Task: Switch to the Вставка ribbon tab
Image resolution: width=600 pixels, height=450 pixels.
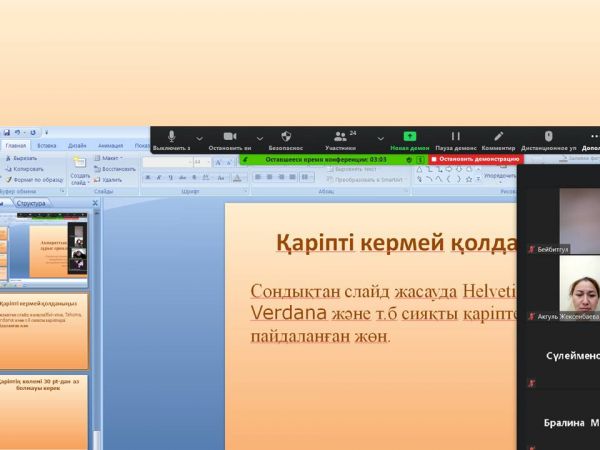Action: tap(47, 146)
